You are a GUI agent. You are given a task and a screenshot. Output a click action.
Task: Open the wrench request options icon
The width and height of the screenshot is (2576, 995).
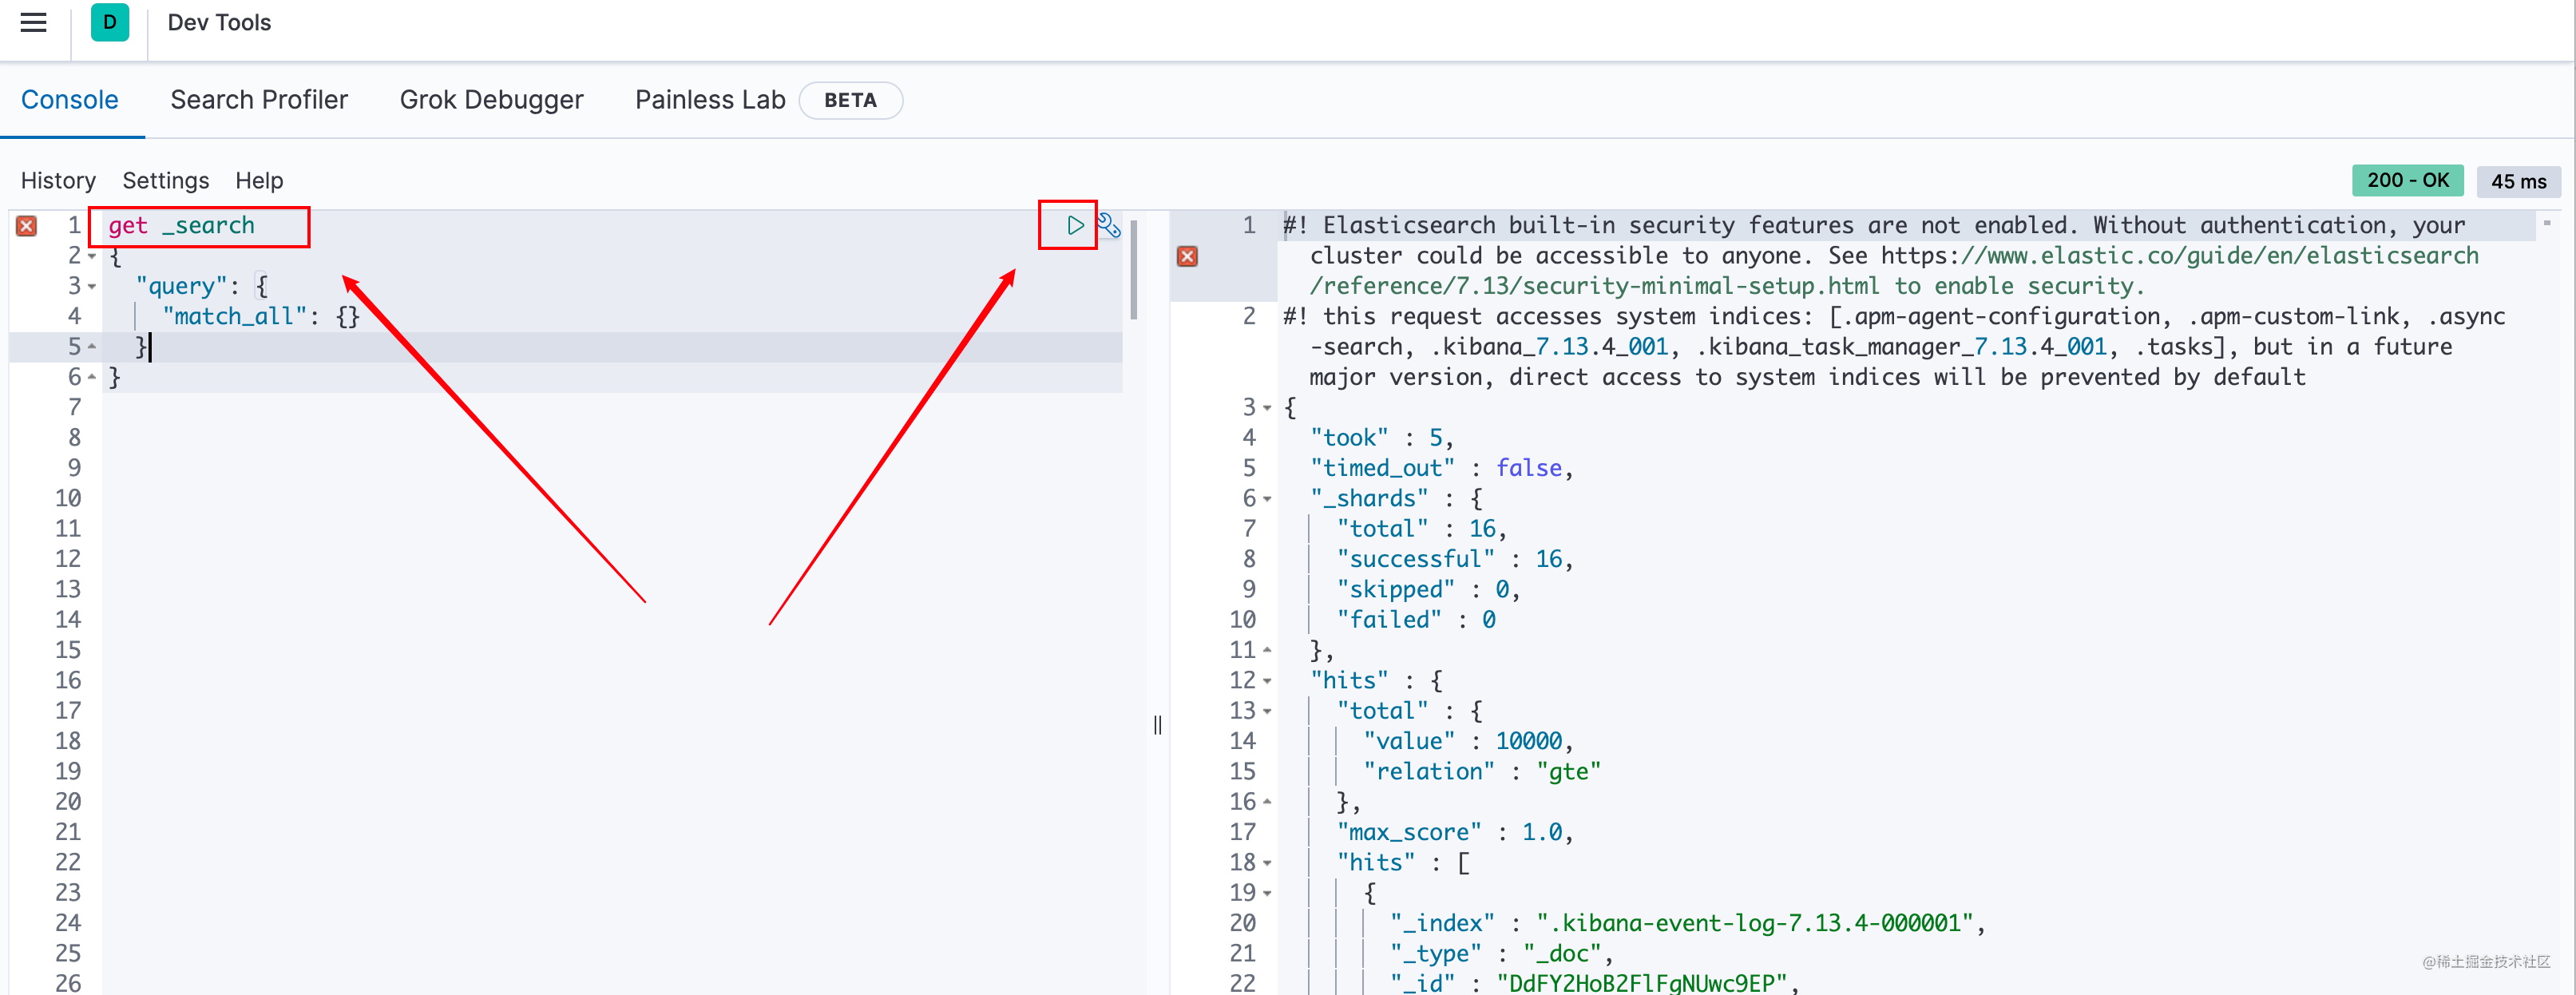coord(1108,225)
